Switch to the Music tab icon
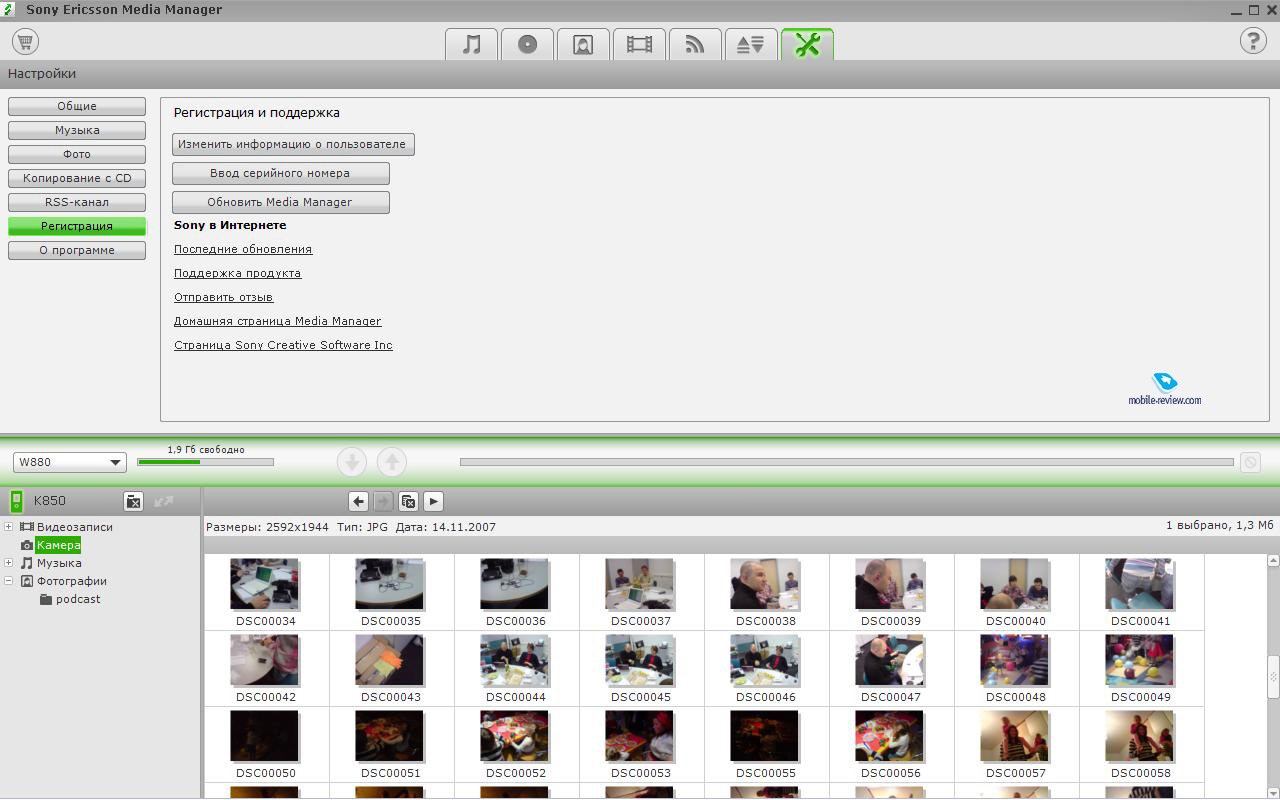The image size is (1280, 800). click(x=471, y=44)
